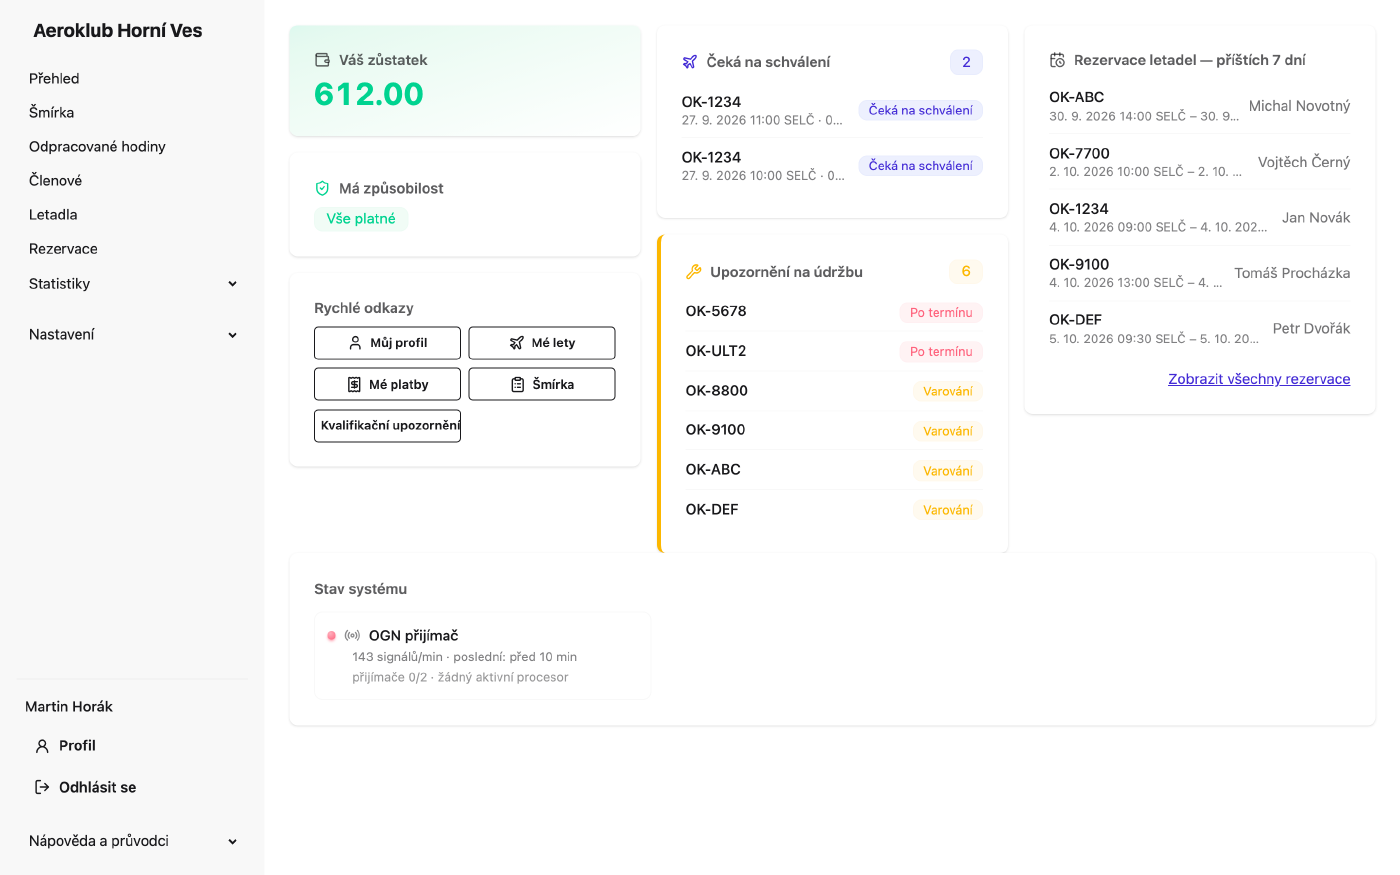
Task: Open the Členové sidebar item
Action: [x=55, y=180]
